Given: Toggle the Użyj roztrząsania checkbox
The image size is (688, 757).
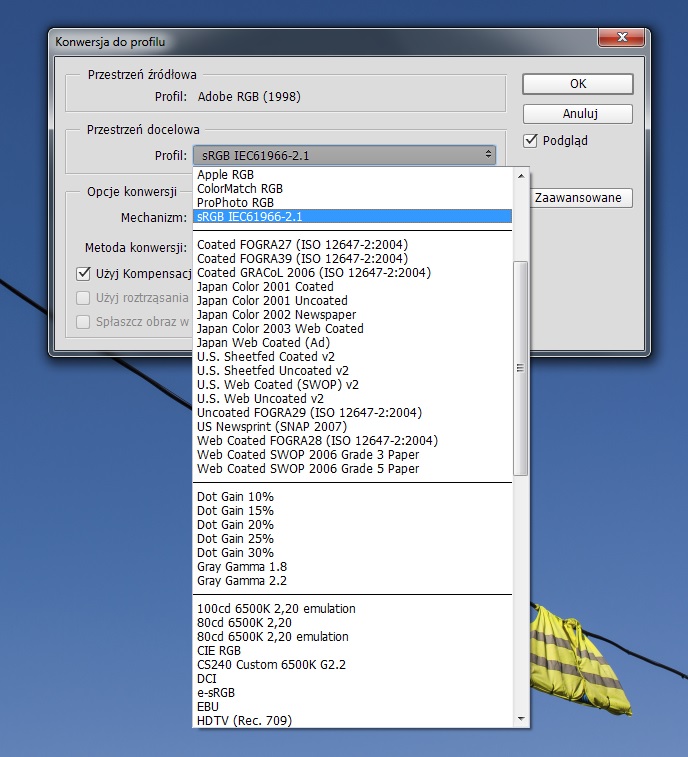Looking at the screenshot, I should (x=86, y=297).
